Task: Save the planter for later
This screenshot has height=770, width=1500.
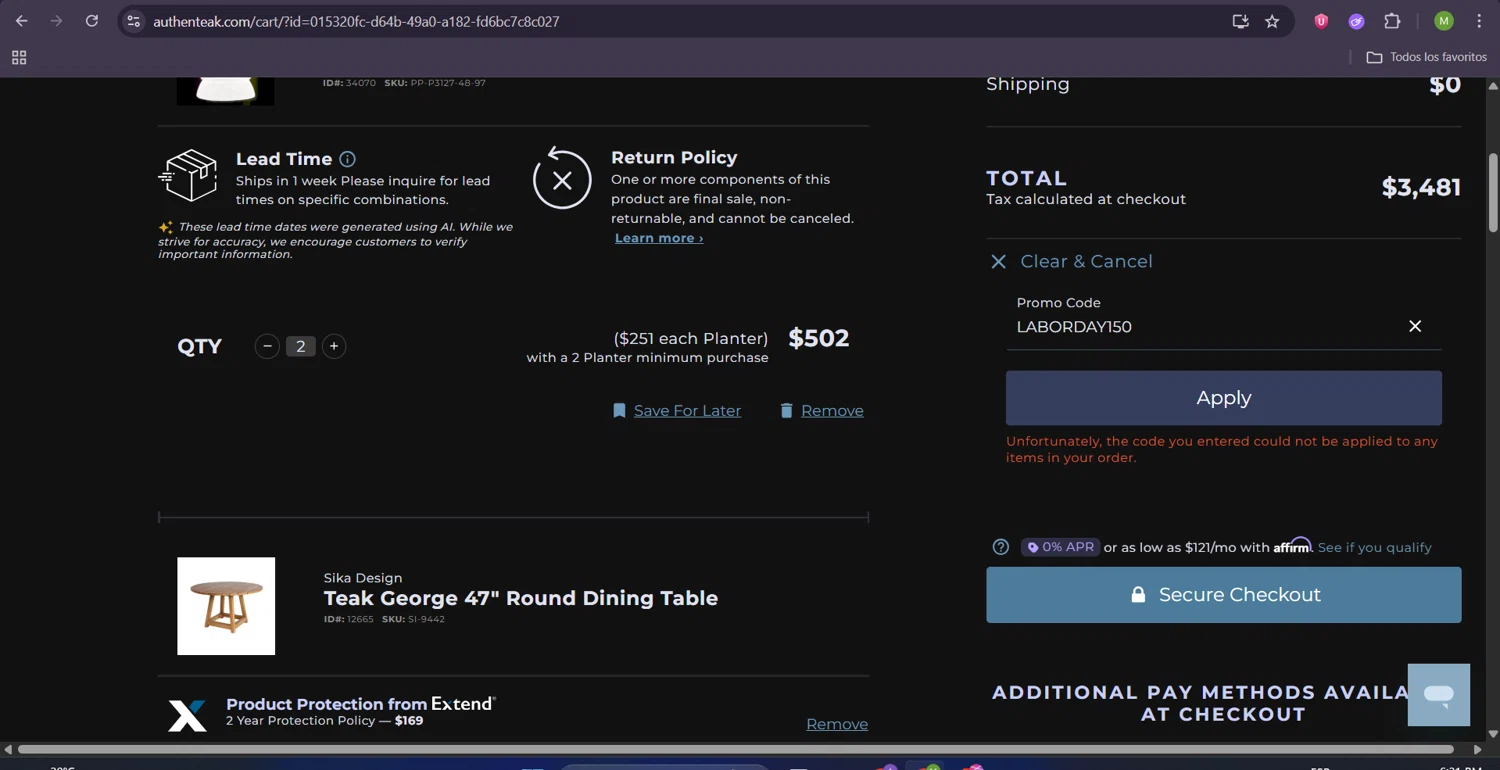Action: pos(687,411)
